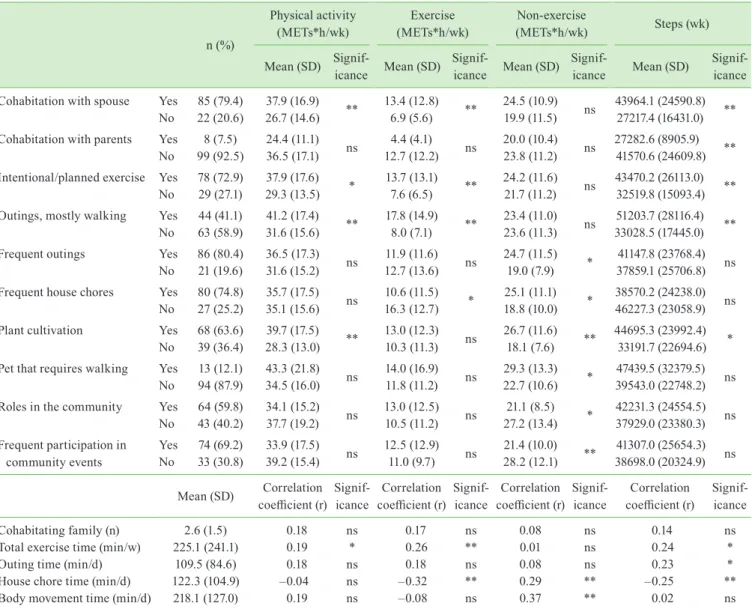
Task: Click the value '78 (72.9)'
Action: coord(220,178)
